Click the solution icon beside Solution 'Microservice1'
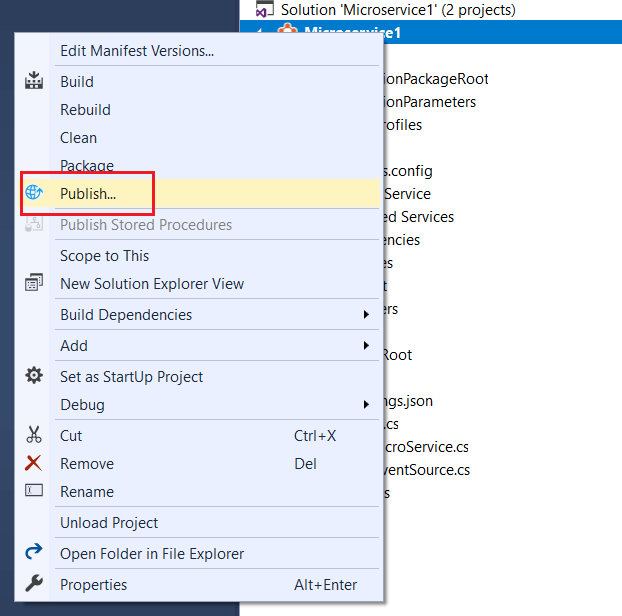 coord(265,10)
